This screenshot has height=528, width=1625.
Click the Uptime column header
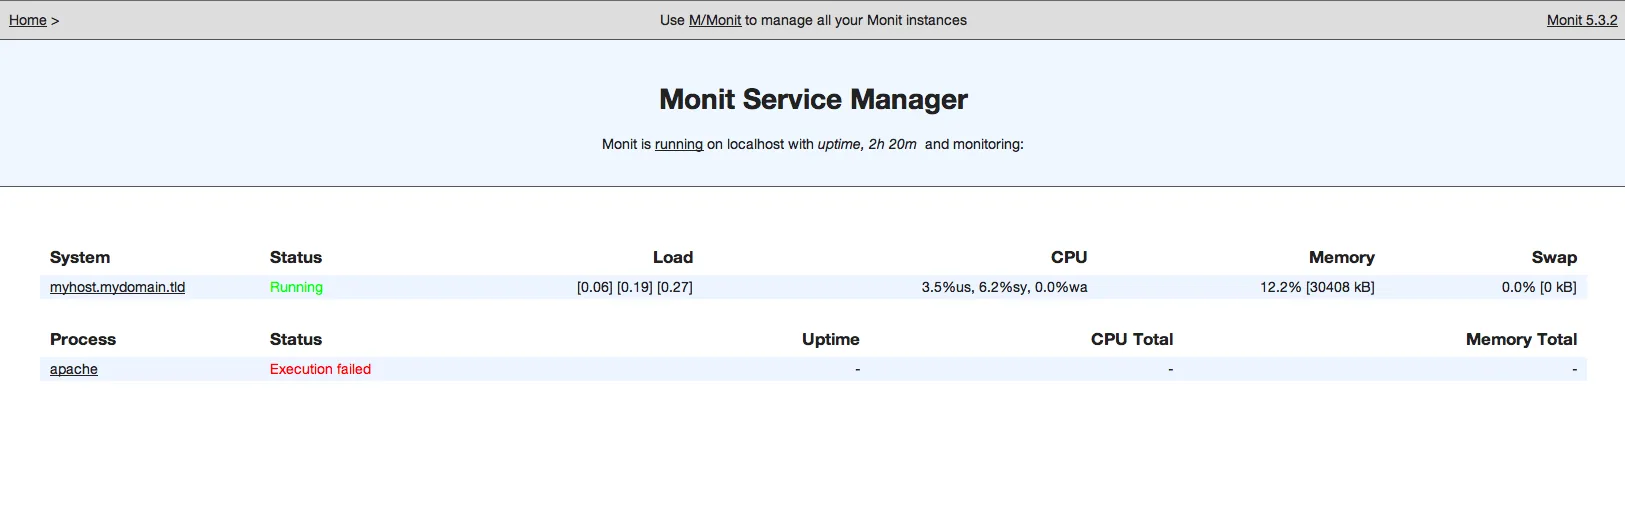(x=830, y=339)
